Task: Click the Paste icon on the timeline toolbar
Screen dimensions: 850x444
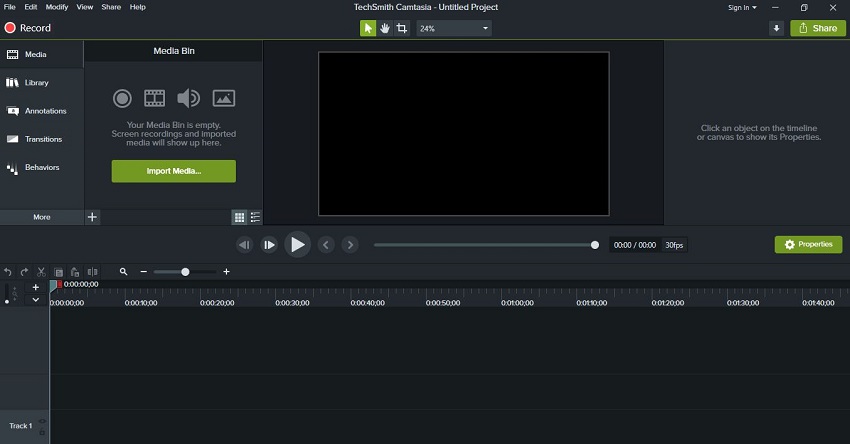Action: [x=75, y=272]
